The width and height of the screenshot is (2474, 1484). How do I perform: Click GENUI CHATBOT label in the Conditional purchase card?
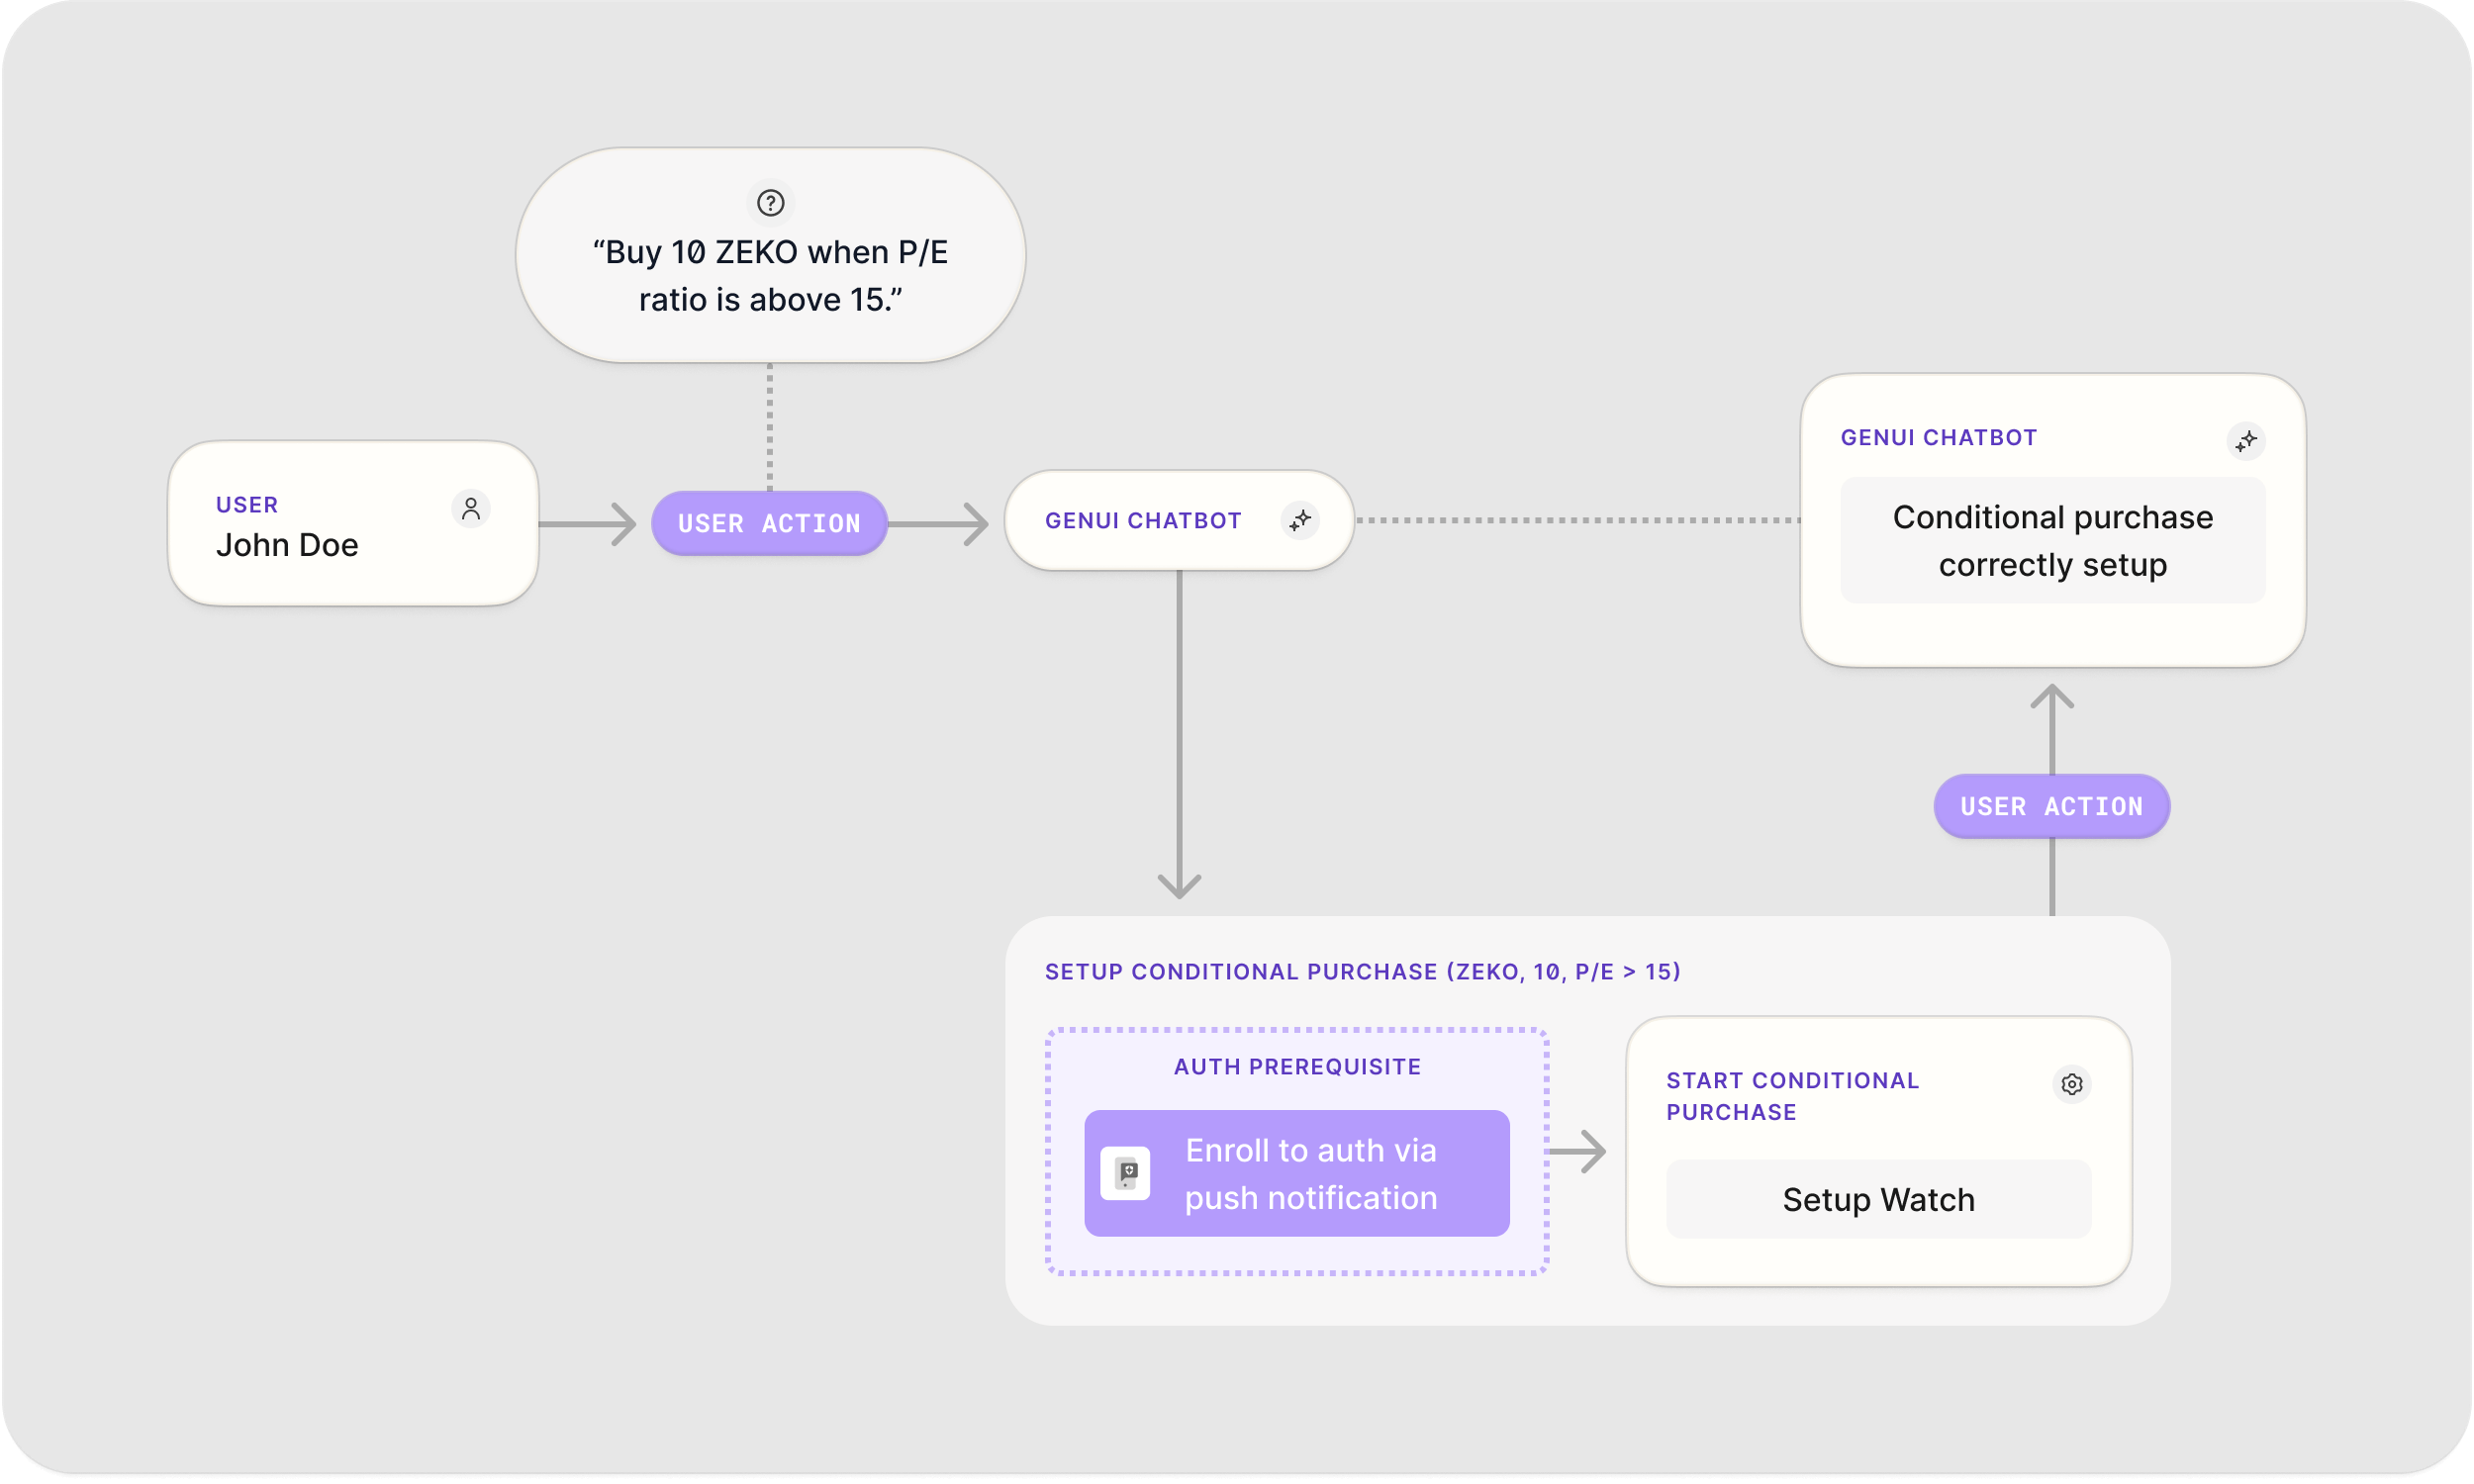[x=1939, y=438]
